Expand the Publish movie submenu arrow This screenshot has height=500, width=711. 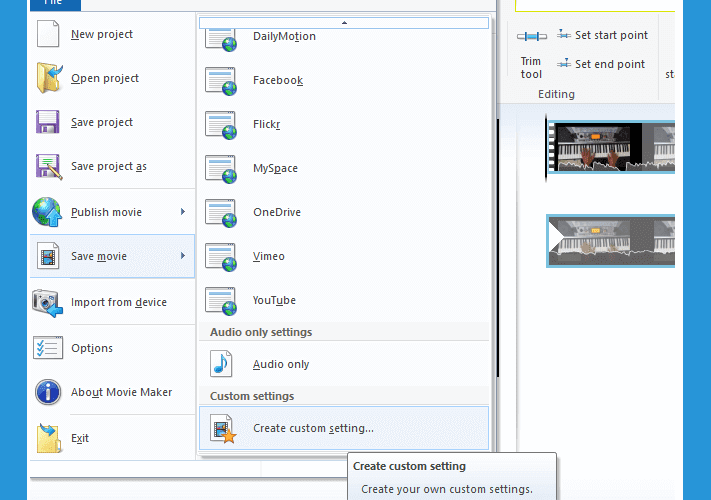click(x=183, y=212)
